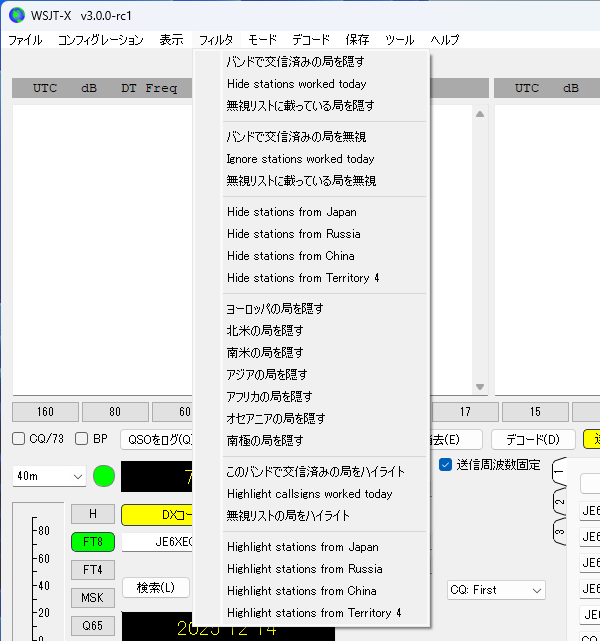This screenshot has width=600, height=641.
Task: Select このバンドで交信済みの局をハイライト
Action: (x=312, y=472)
